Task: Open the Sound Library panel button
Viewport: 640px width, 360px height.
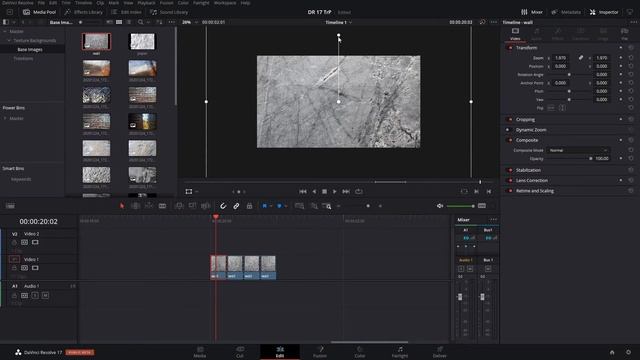Action: (169, 12)
